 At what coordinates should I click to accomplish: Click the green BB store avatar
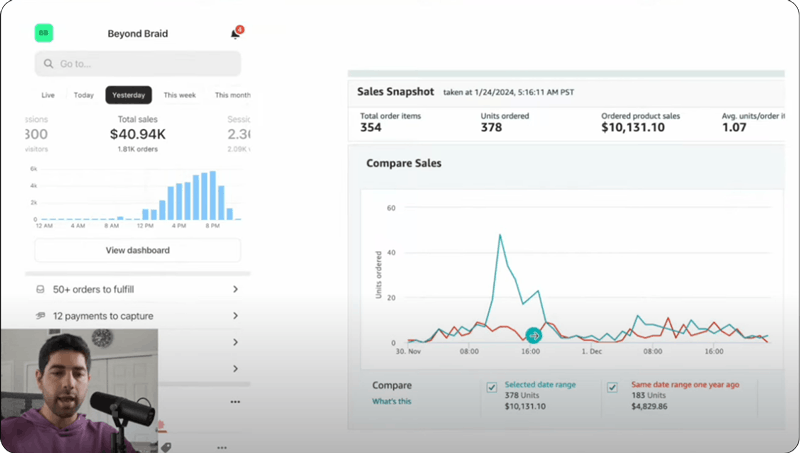coord(43,33)
